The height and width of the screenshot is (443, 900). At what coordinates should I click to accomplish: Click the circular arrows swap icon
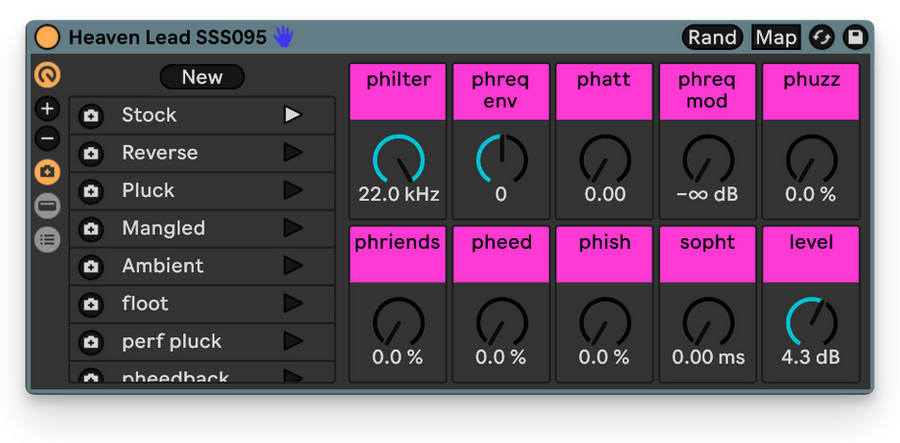pos(822,37)
